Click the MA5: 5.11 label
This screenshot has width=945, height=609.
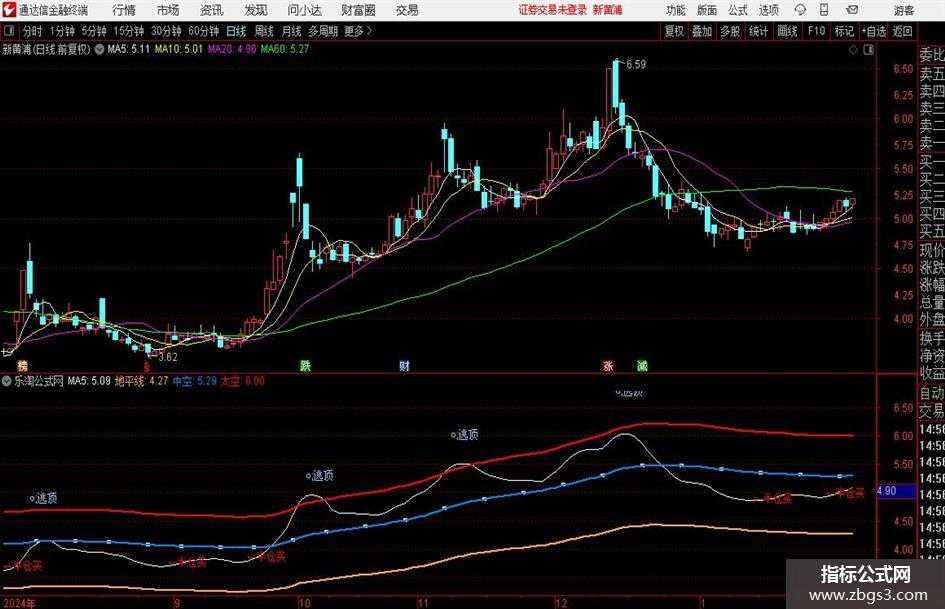click(128, 49)
